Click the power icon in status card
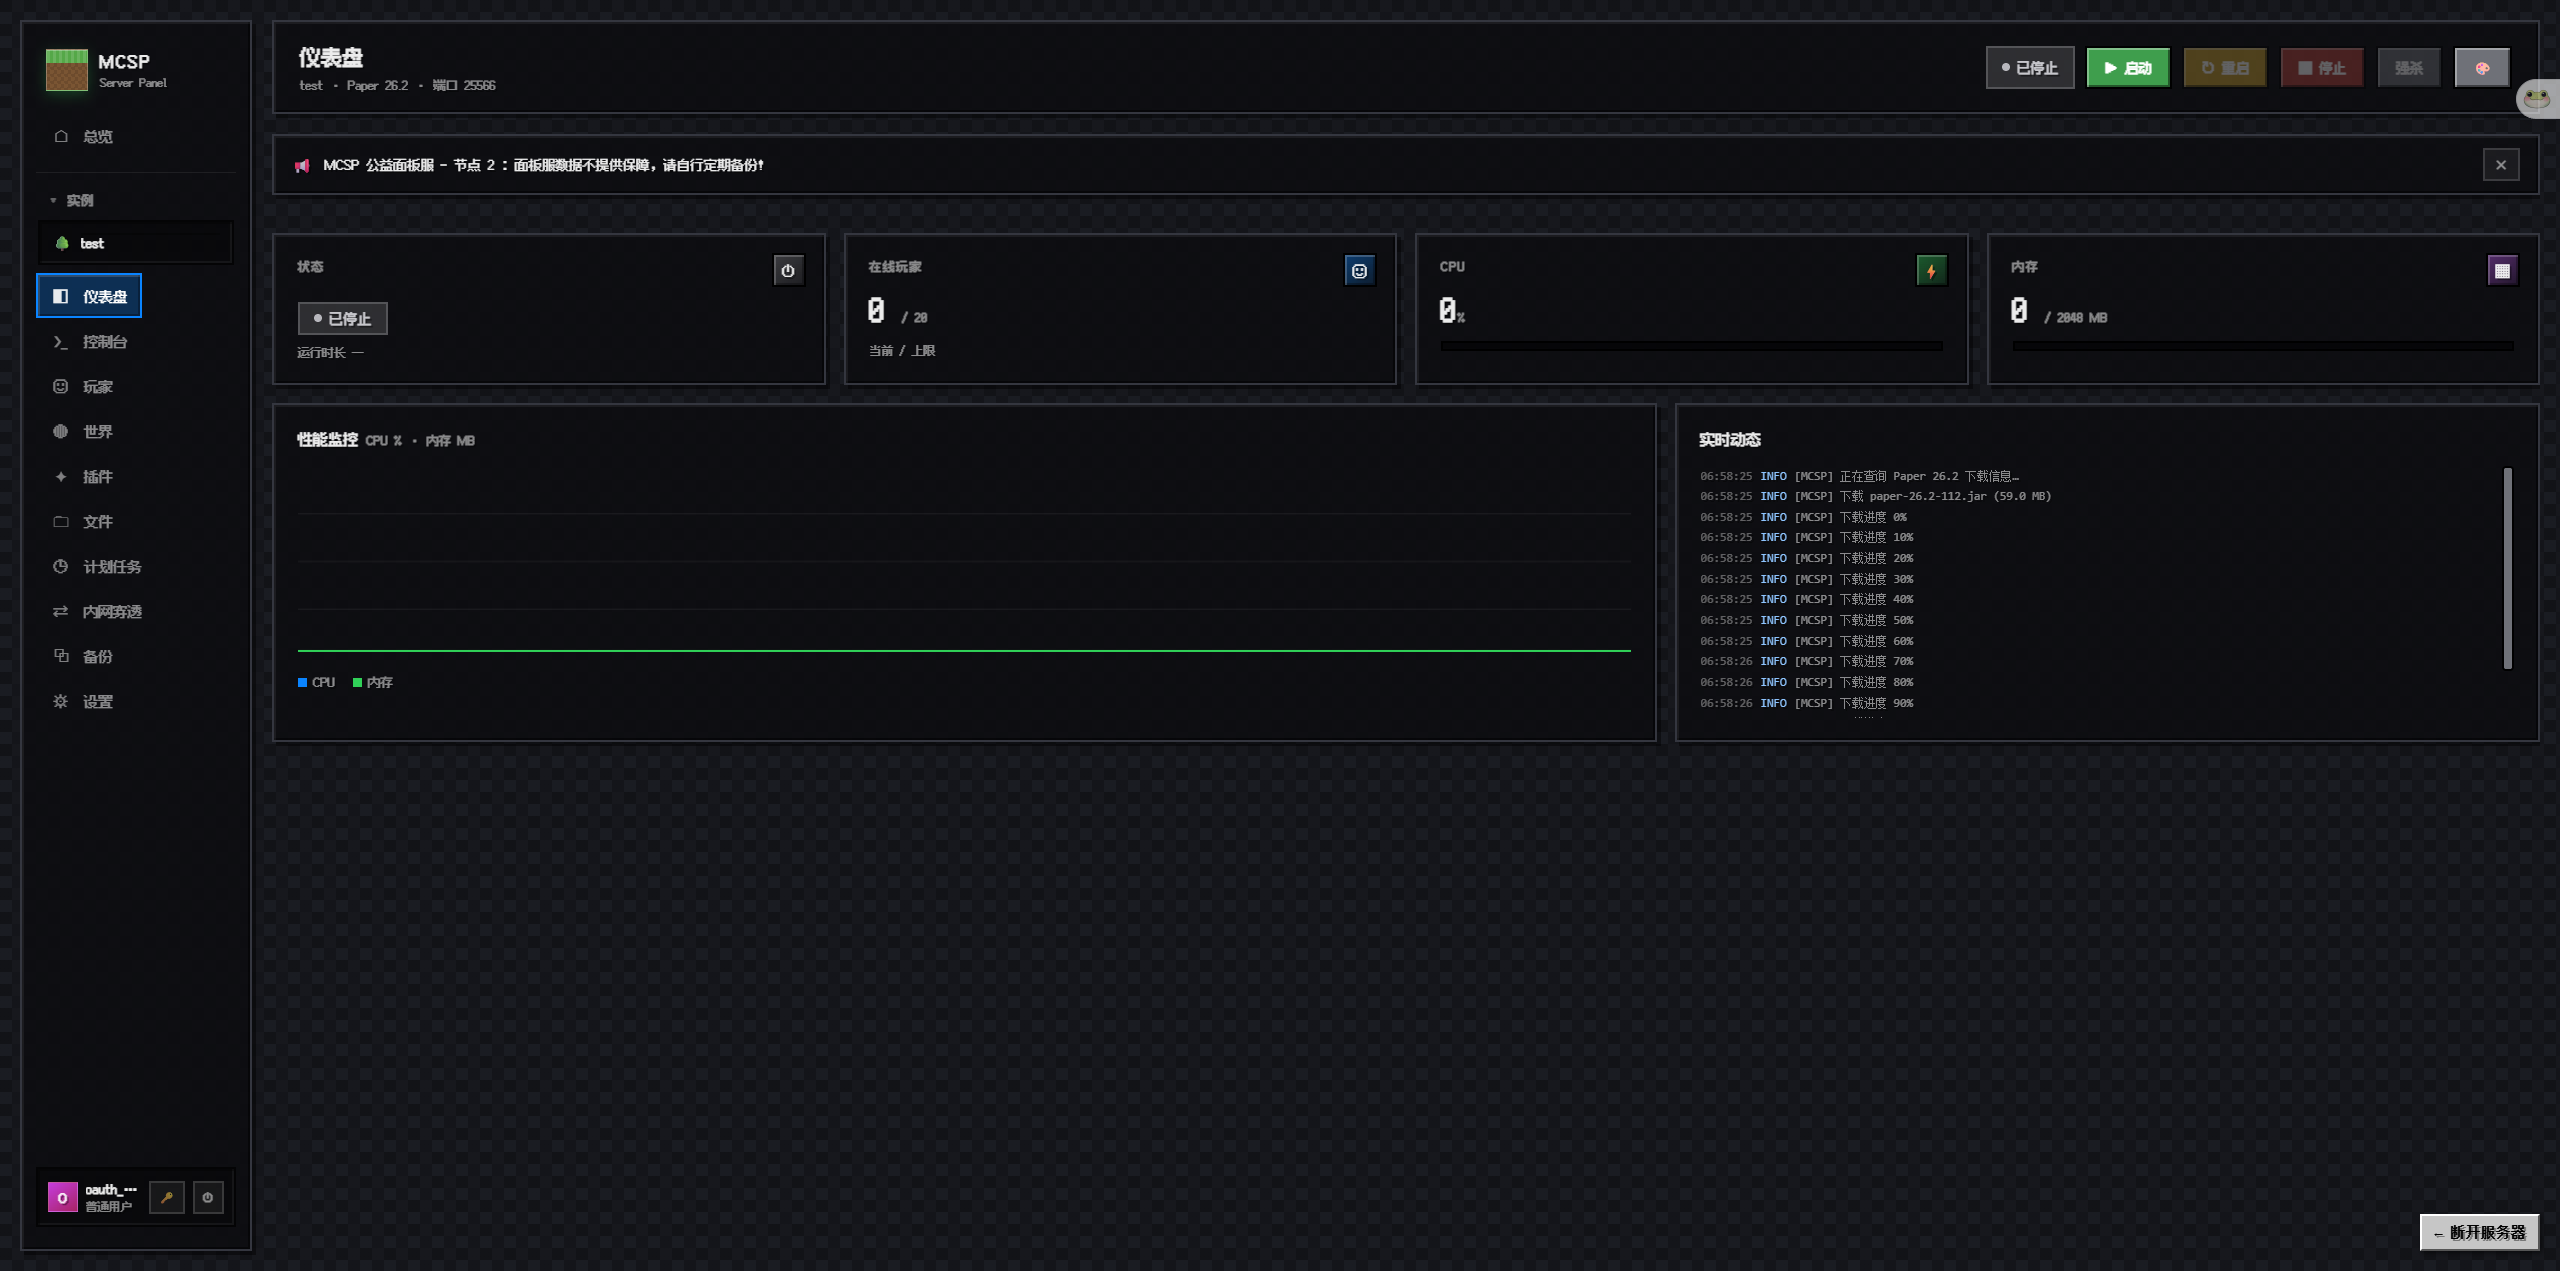 point(788,270)
